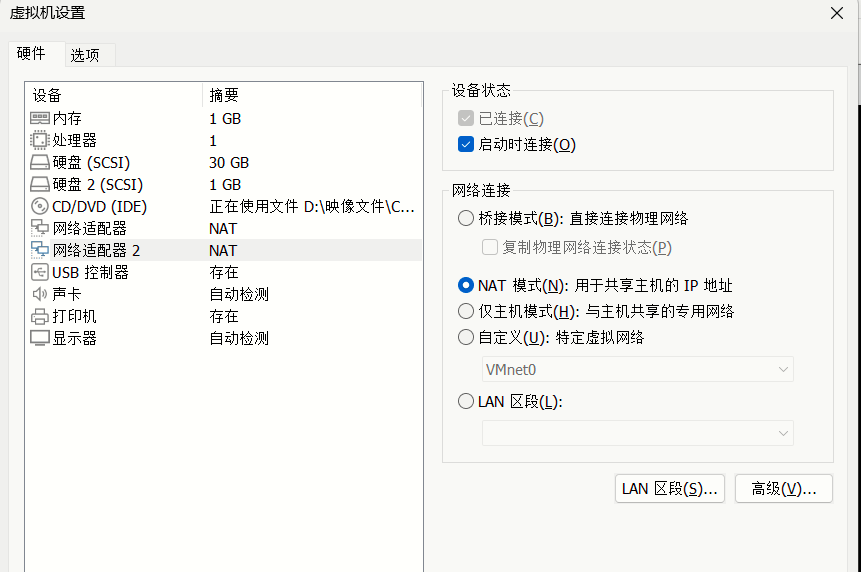Click the sound card (声卡) speaker icon

point(40,294)
